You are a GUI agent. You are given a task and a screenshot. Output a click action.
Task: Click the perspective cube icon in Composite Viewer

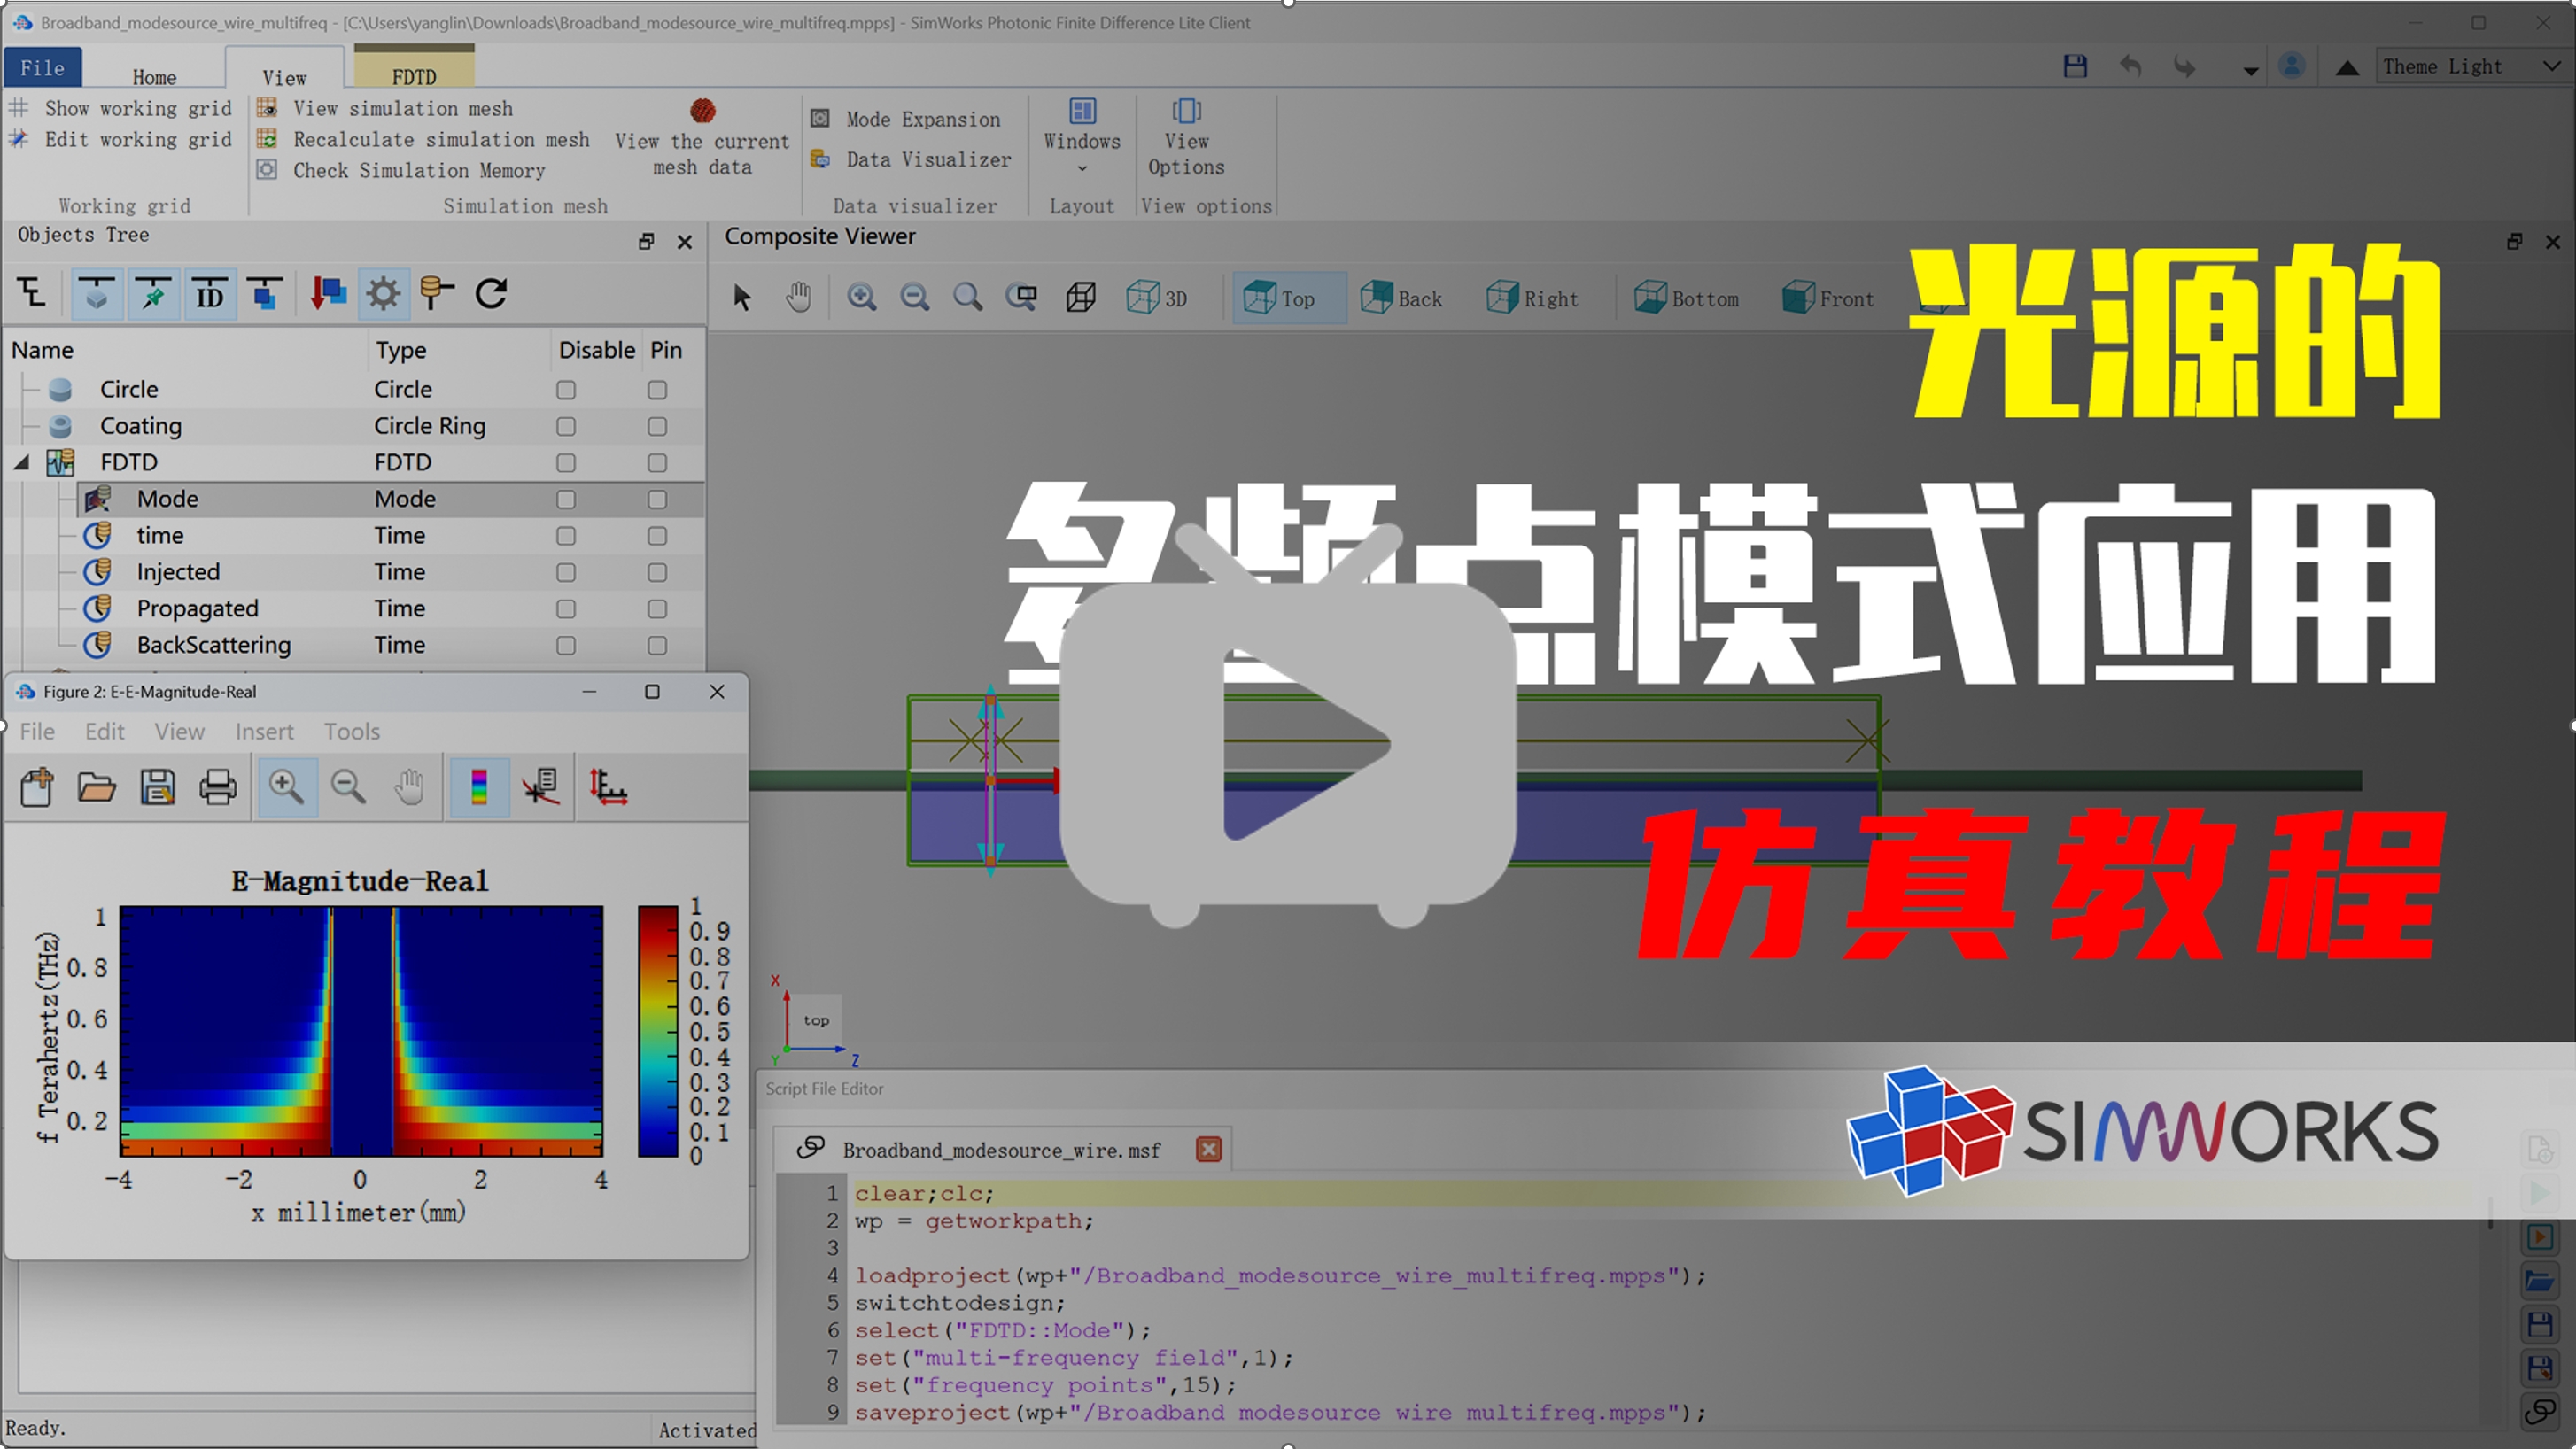(x=1081, y=298)
